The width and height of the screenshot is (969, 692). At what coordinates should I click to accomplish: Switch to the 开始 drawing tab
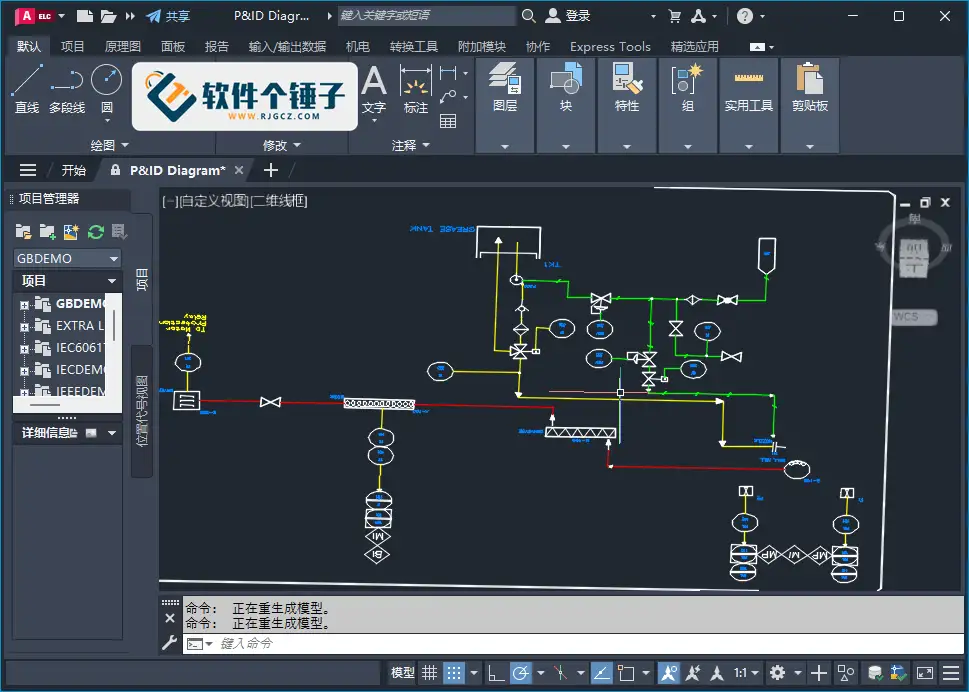74,169
